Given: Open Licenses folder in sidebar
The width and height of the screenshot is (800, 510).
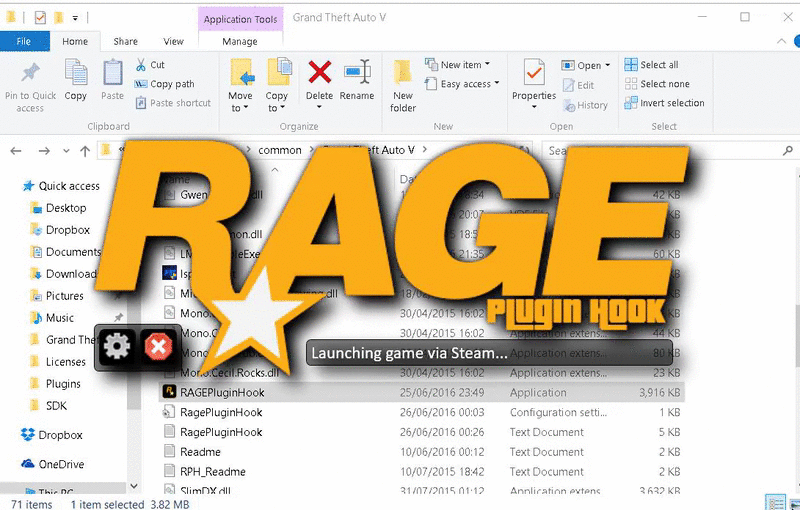Looking at the screenshot, I should pos(58,362).
